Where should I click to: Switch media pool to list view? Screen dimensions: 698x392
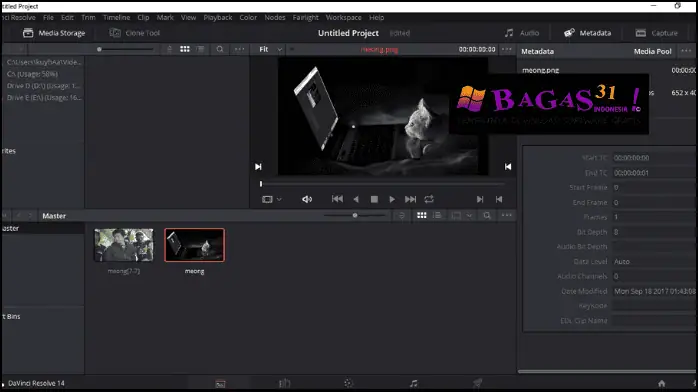pyautogui.click(x=437, y=215)
